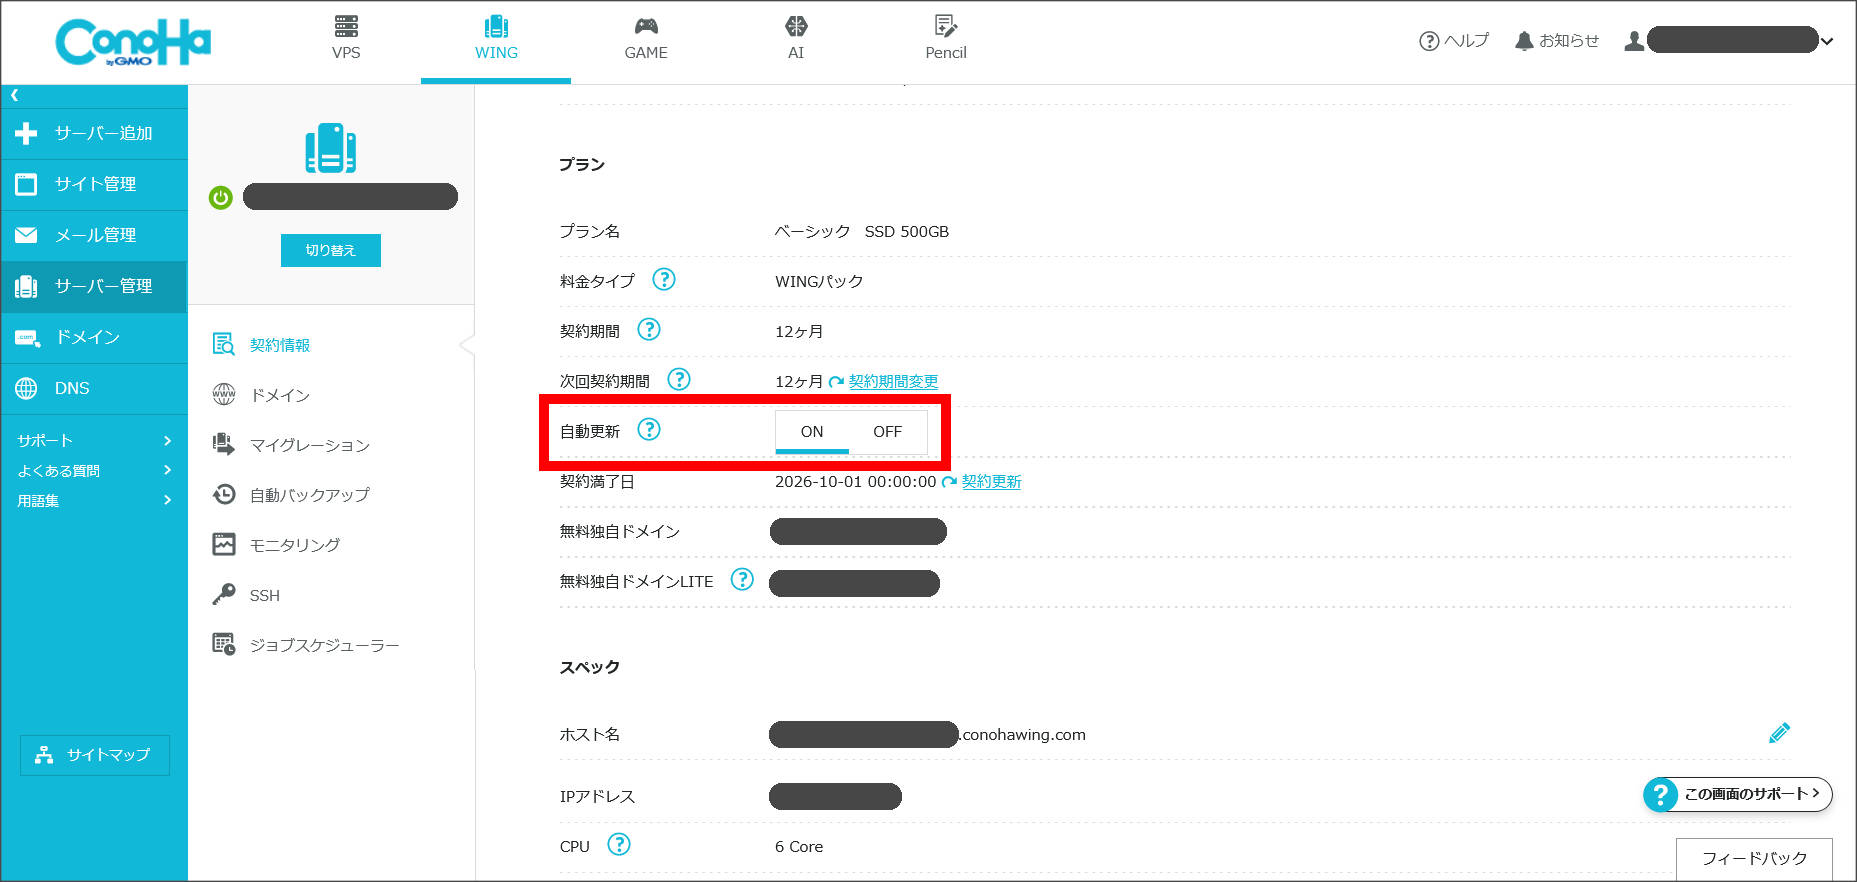Click help icon next to 契約期間
The height and width of the screenshot is (882, 1857).
(x=649, y=329)
